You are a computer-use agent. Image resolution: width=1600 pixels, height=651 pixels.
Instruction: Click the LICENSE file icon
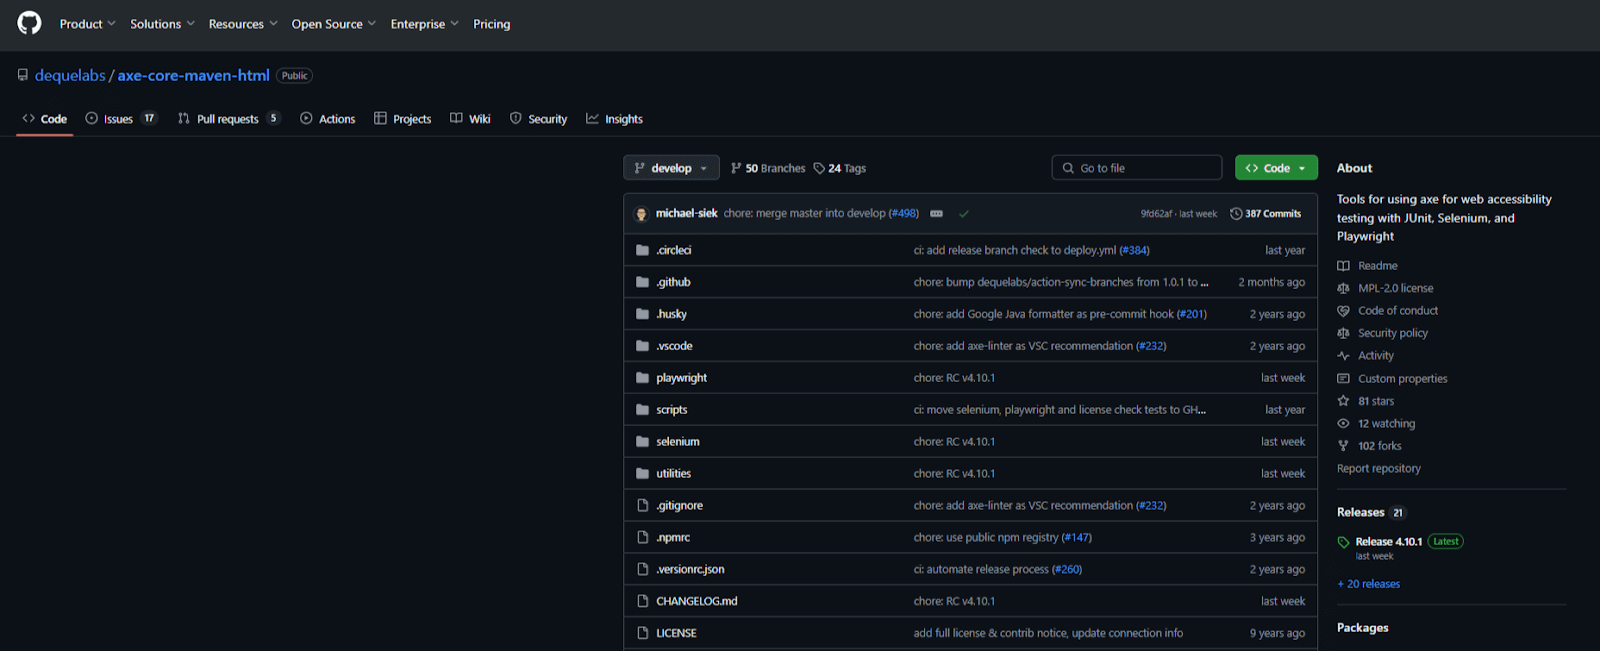(643, 633)
